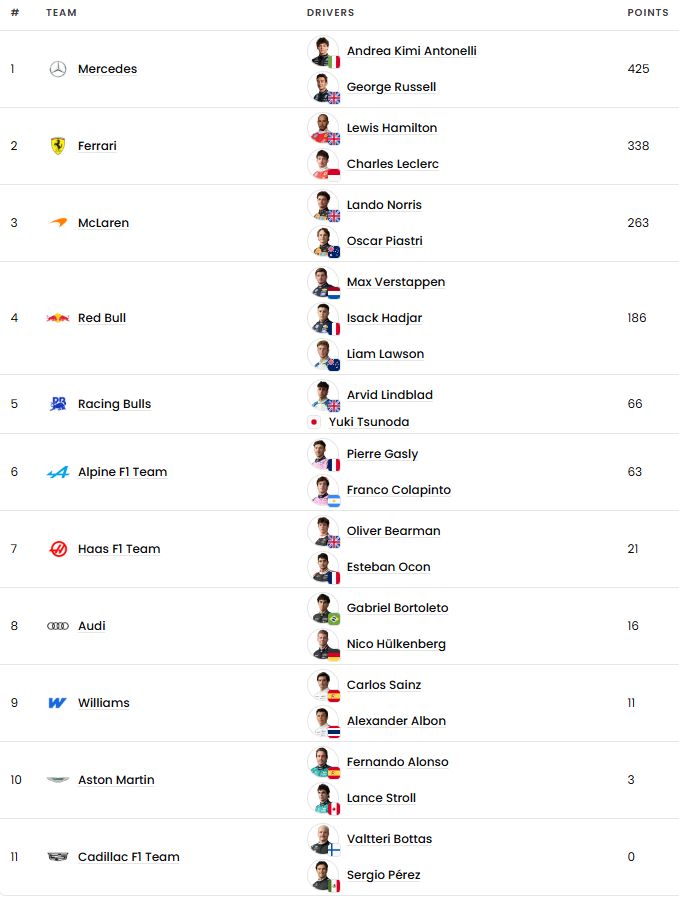
Task: Click the Alpine F1 Team logo icon
Action: click(58, 472)
